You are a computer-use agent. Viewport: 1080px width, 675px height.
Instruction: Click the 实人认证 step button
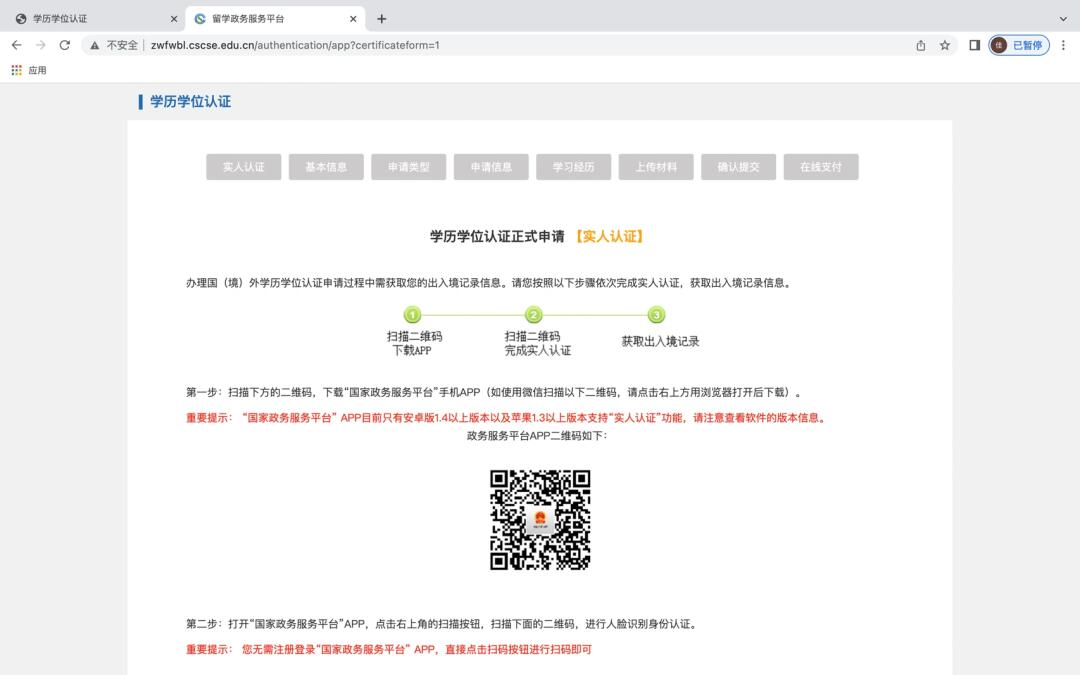[244, 167]
